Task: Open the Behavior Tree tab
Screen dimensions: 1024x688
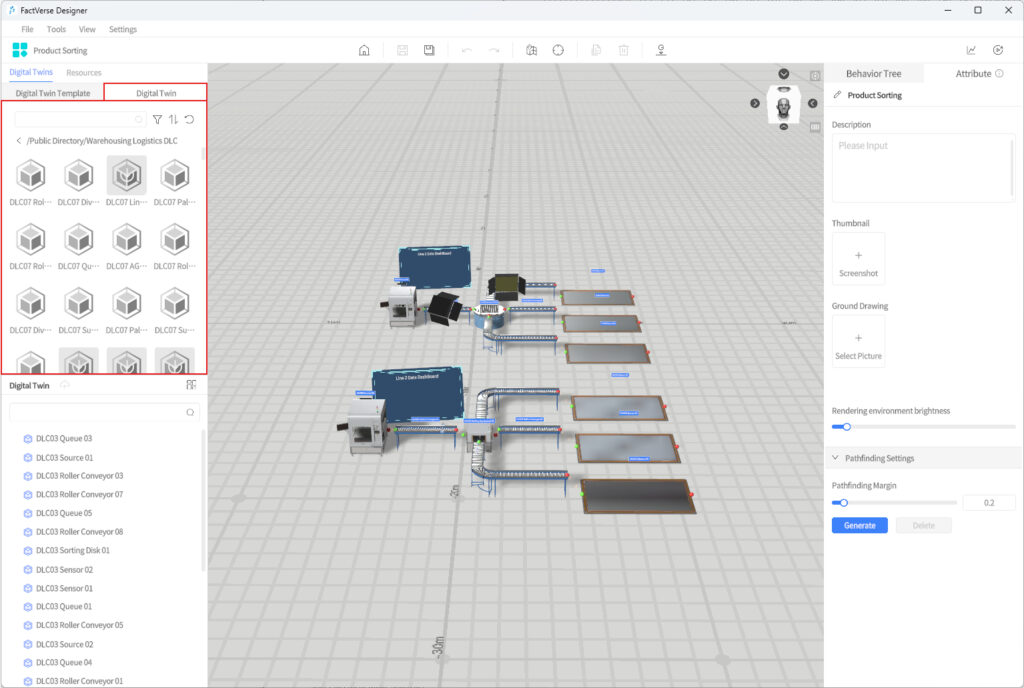Action: click(874, 74)
